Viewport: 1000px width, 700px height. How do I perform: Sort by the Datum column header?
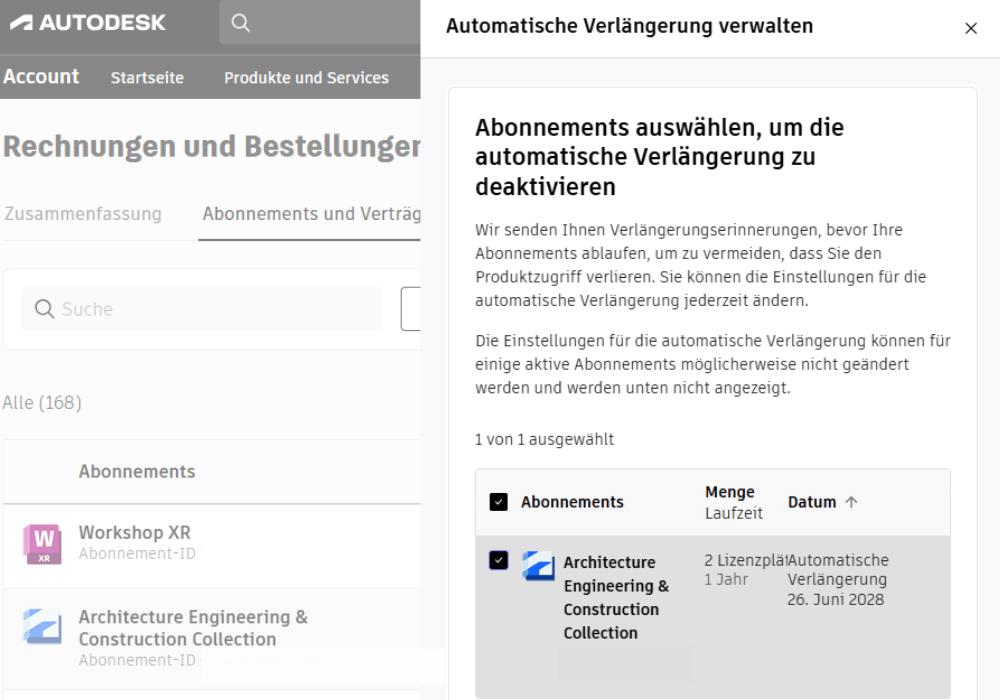(812, 502)
